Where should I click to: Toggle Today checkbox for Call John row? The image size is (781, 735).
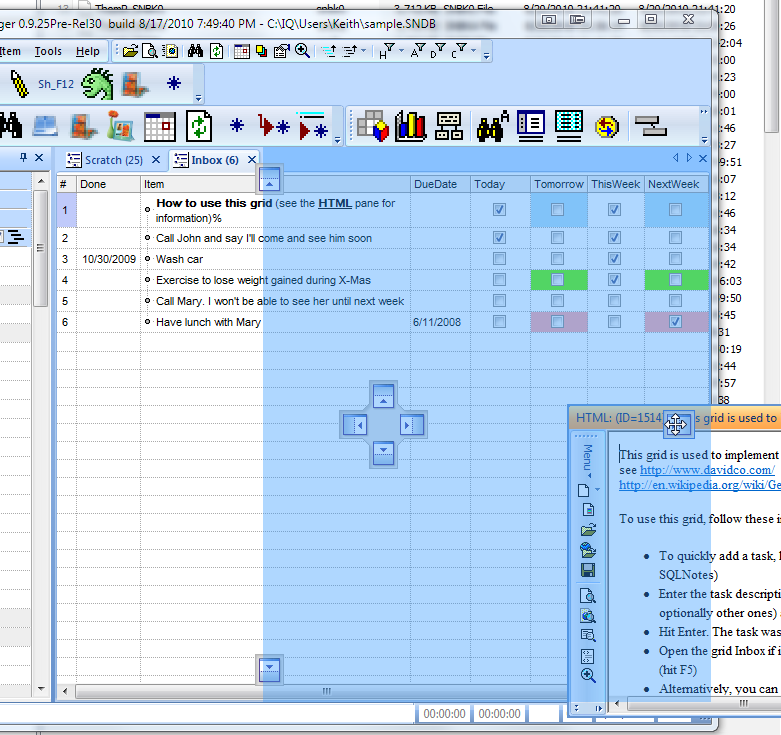tap(499, 238)
